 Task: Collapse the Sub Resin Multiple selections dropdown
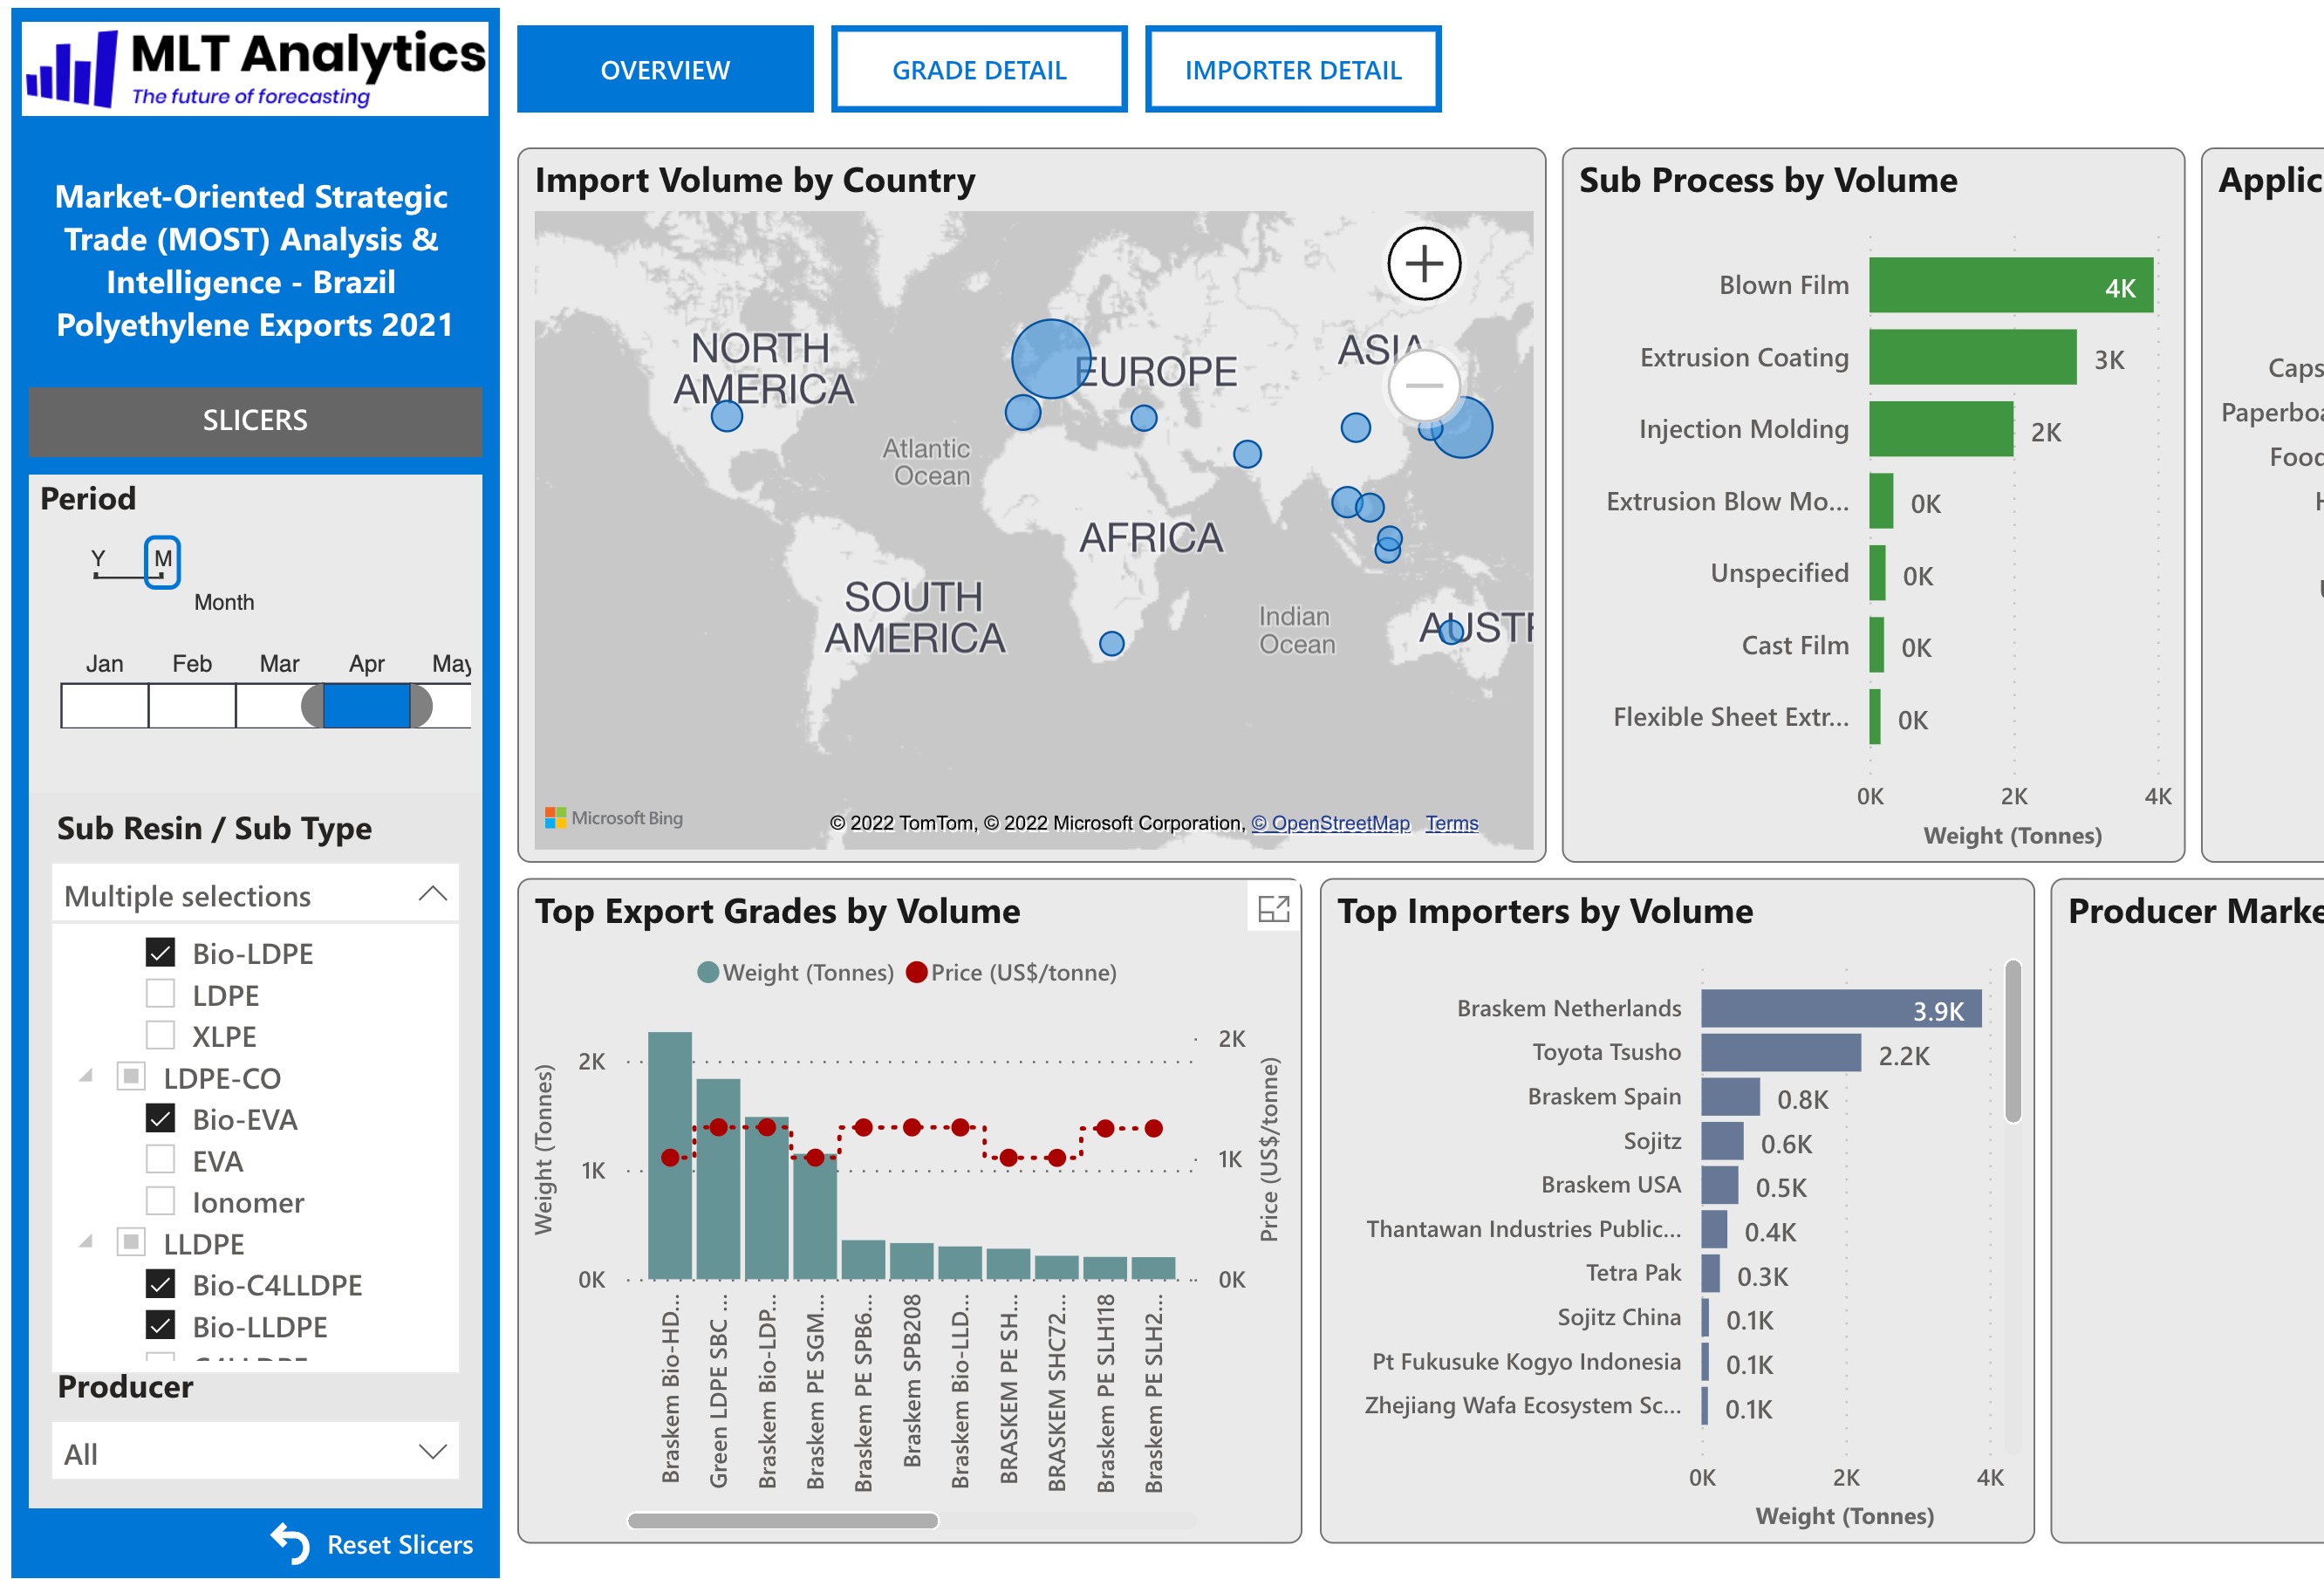point(255,895)
